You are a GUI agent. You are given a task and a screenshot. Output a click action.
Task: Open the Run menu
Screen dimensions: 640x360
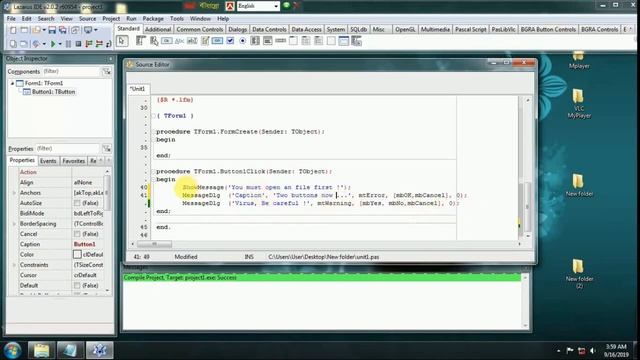pos(131,19)
